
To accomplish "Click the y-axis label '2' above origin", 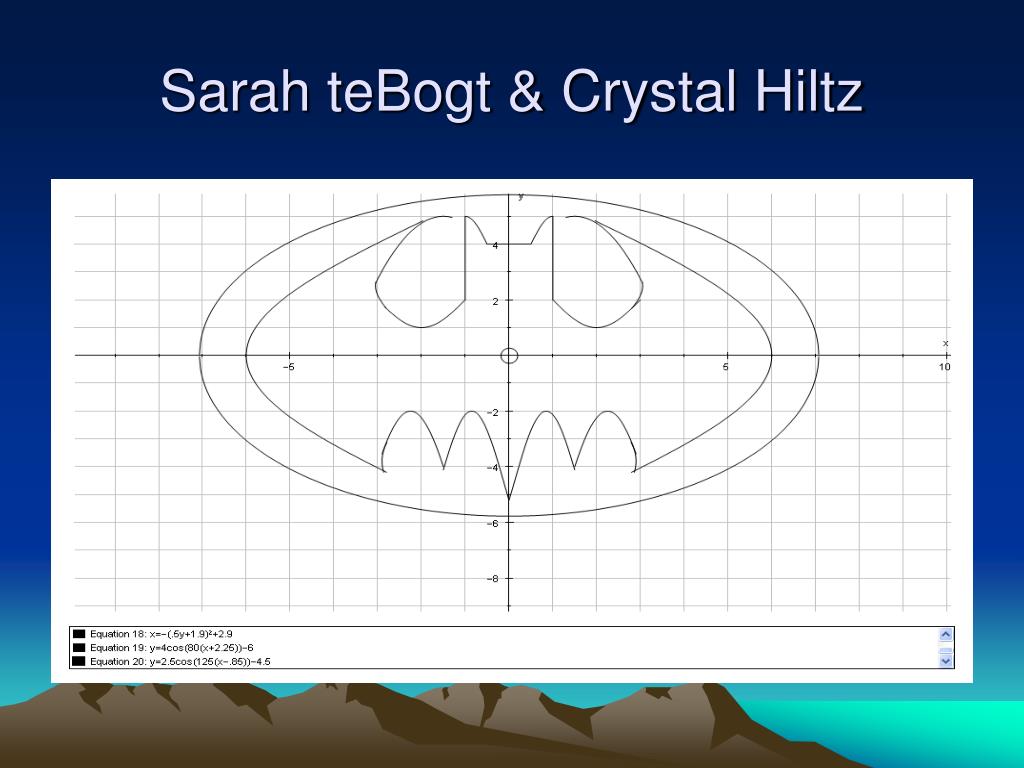I will (495, 301).
